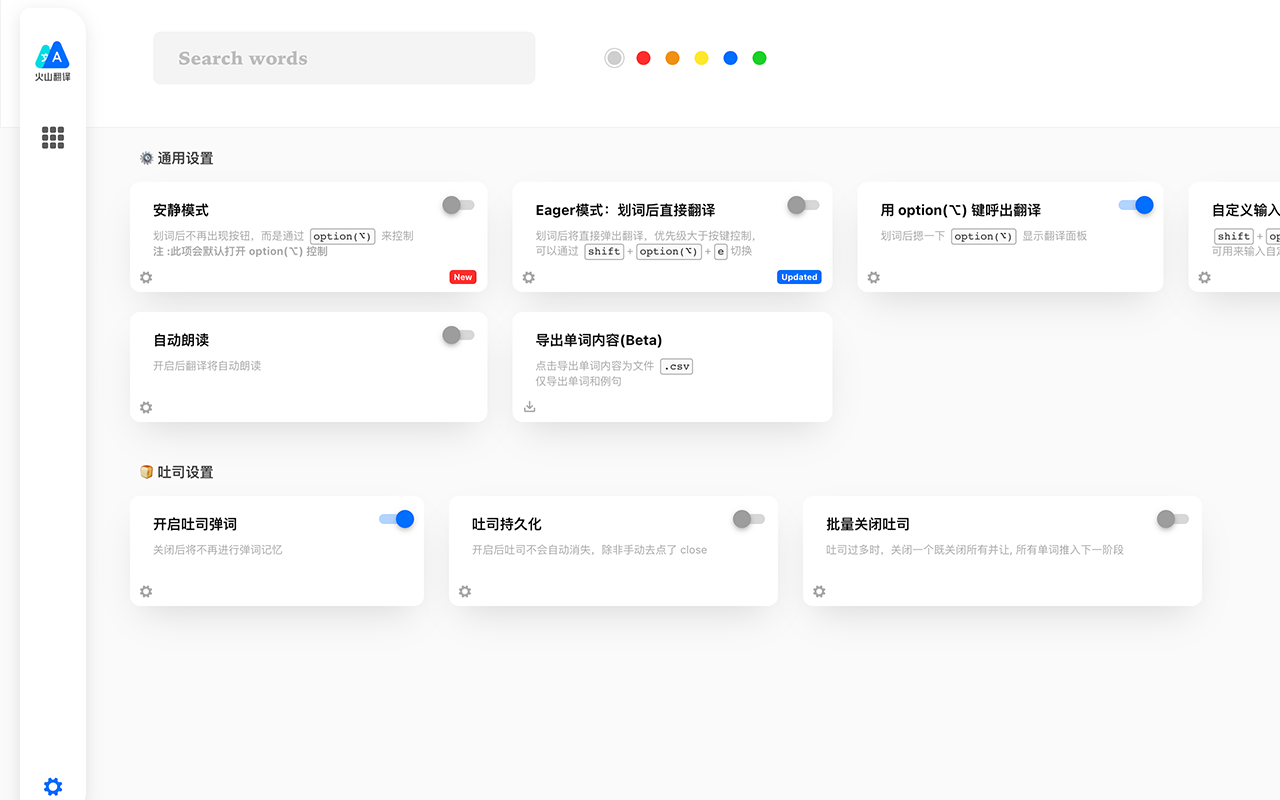Open the blue settings gear in sidebar
The width and height of the screenshot is (1280, 800).
click(x=53, y=787)
